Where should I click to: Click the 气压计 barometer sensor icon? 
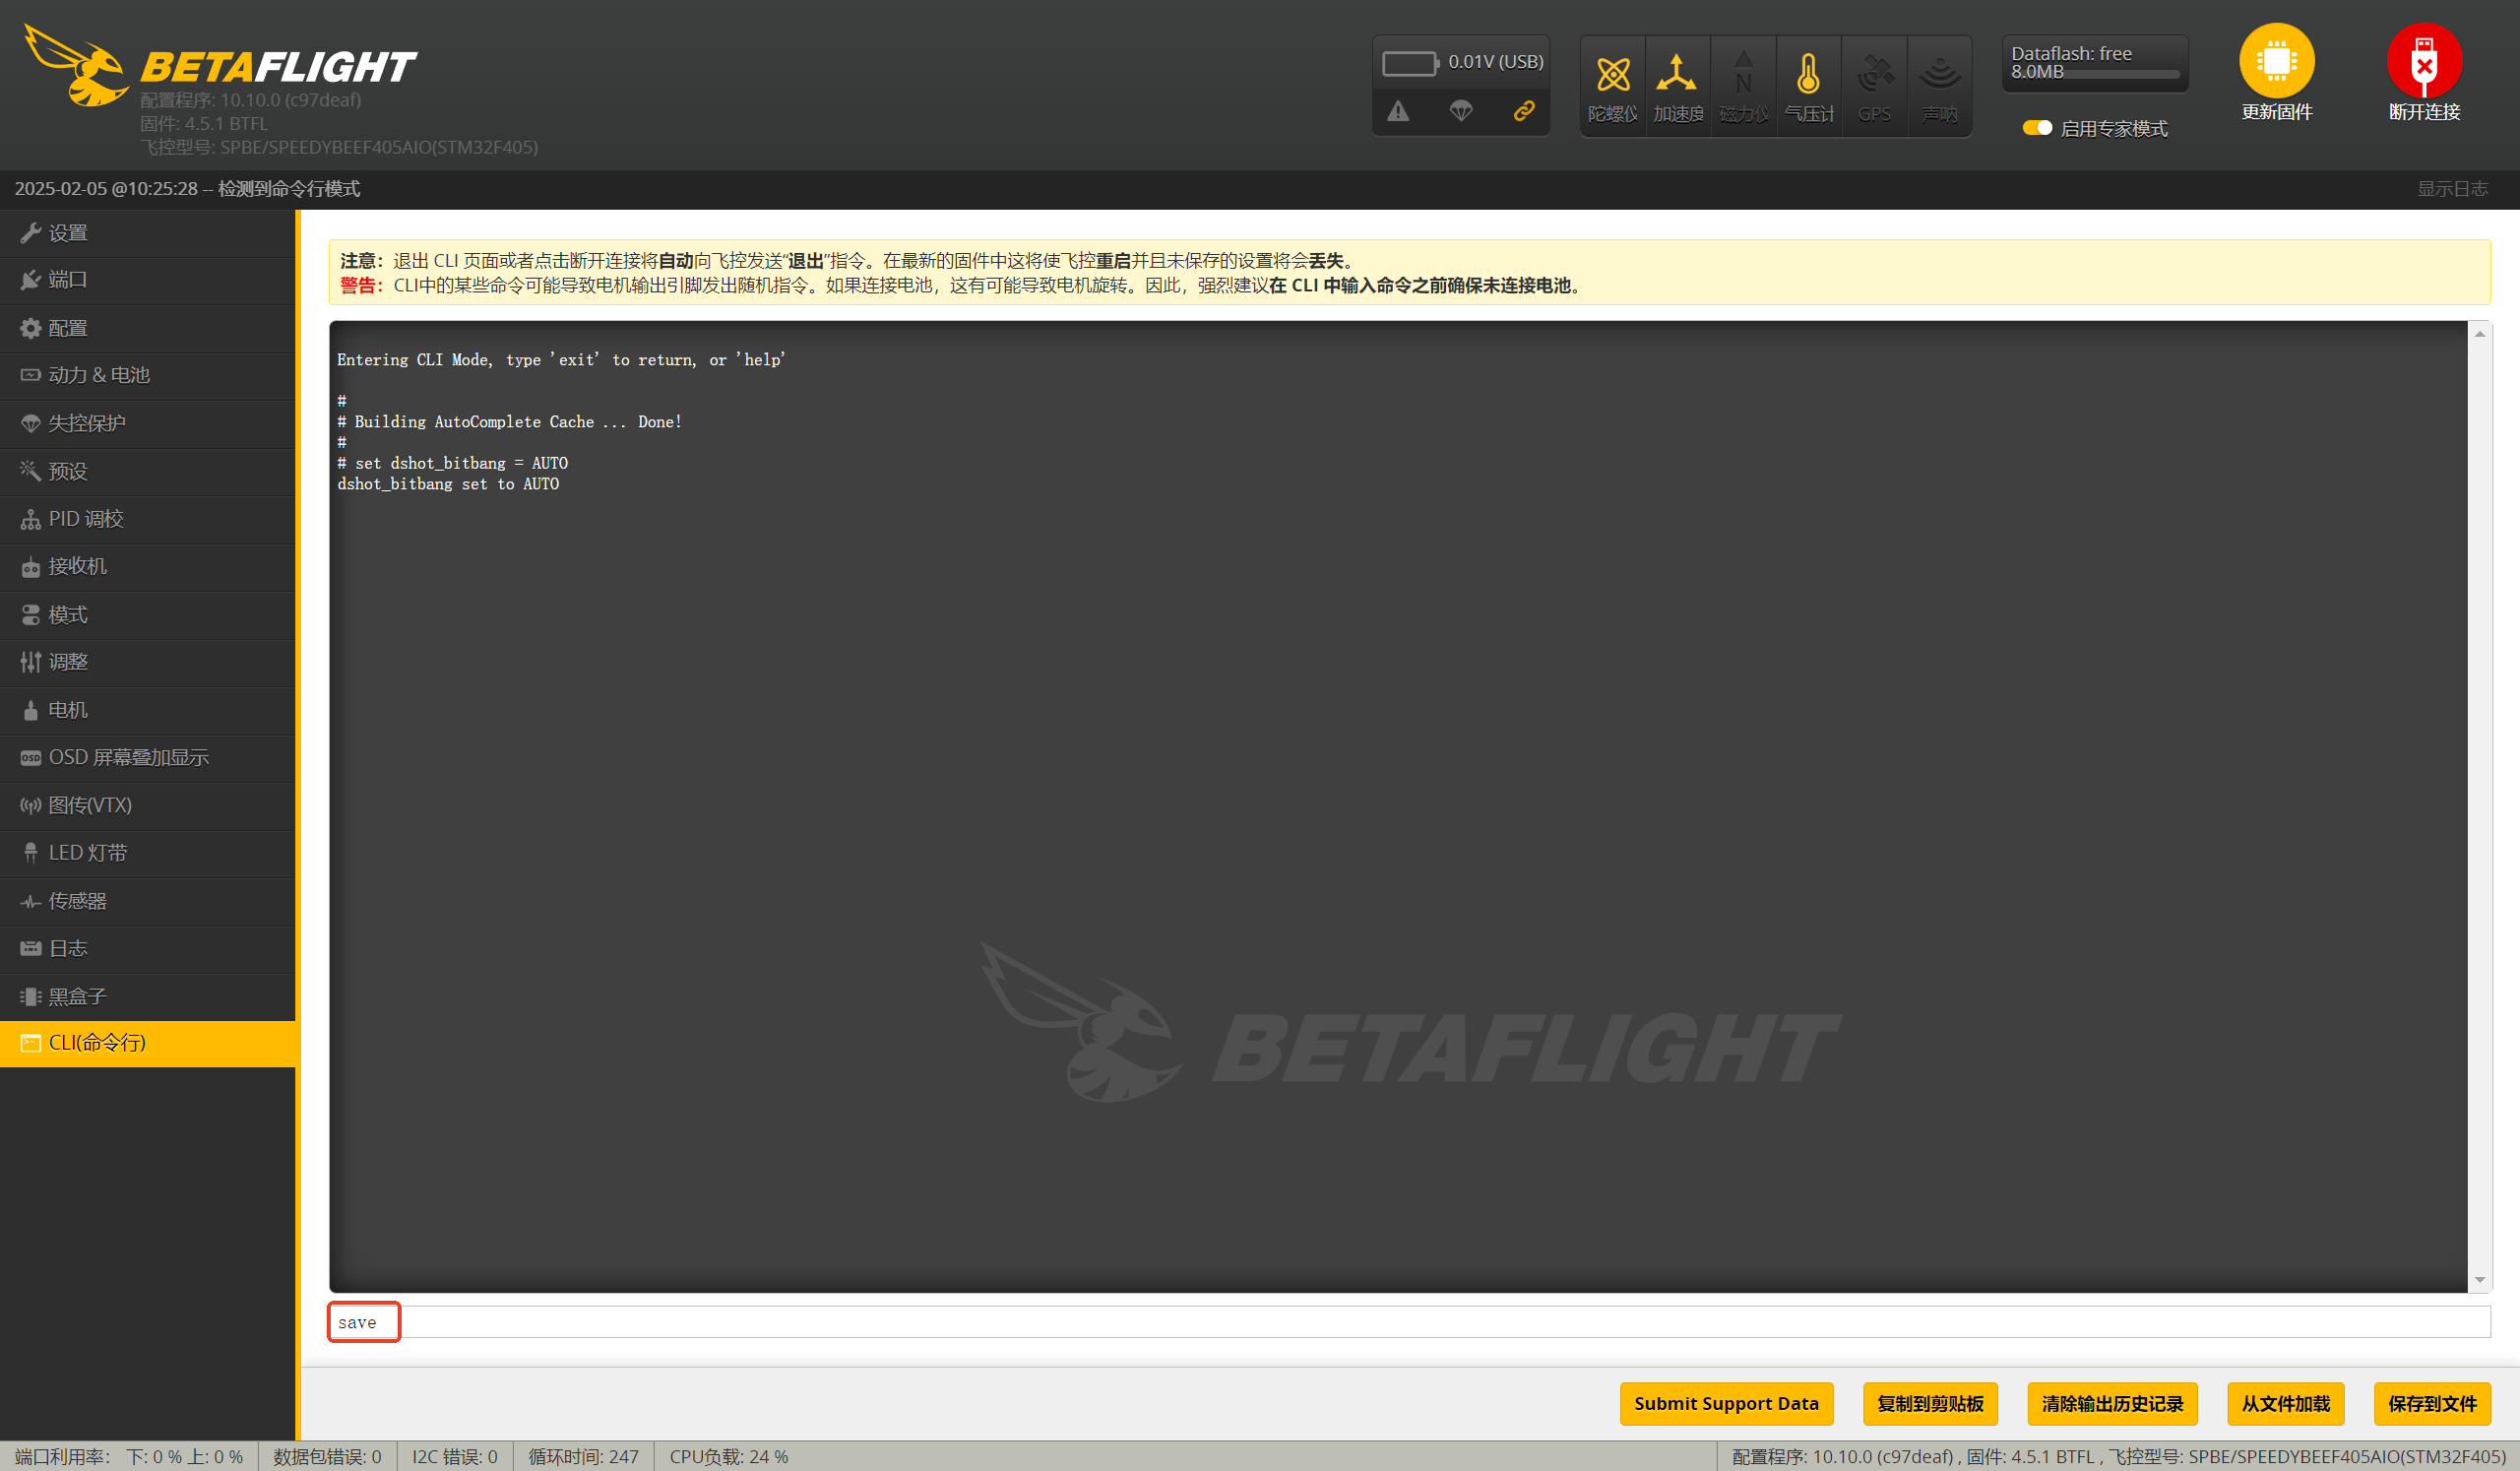pos(1808,87)
